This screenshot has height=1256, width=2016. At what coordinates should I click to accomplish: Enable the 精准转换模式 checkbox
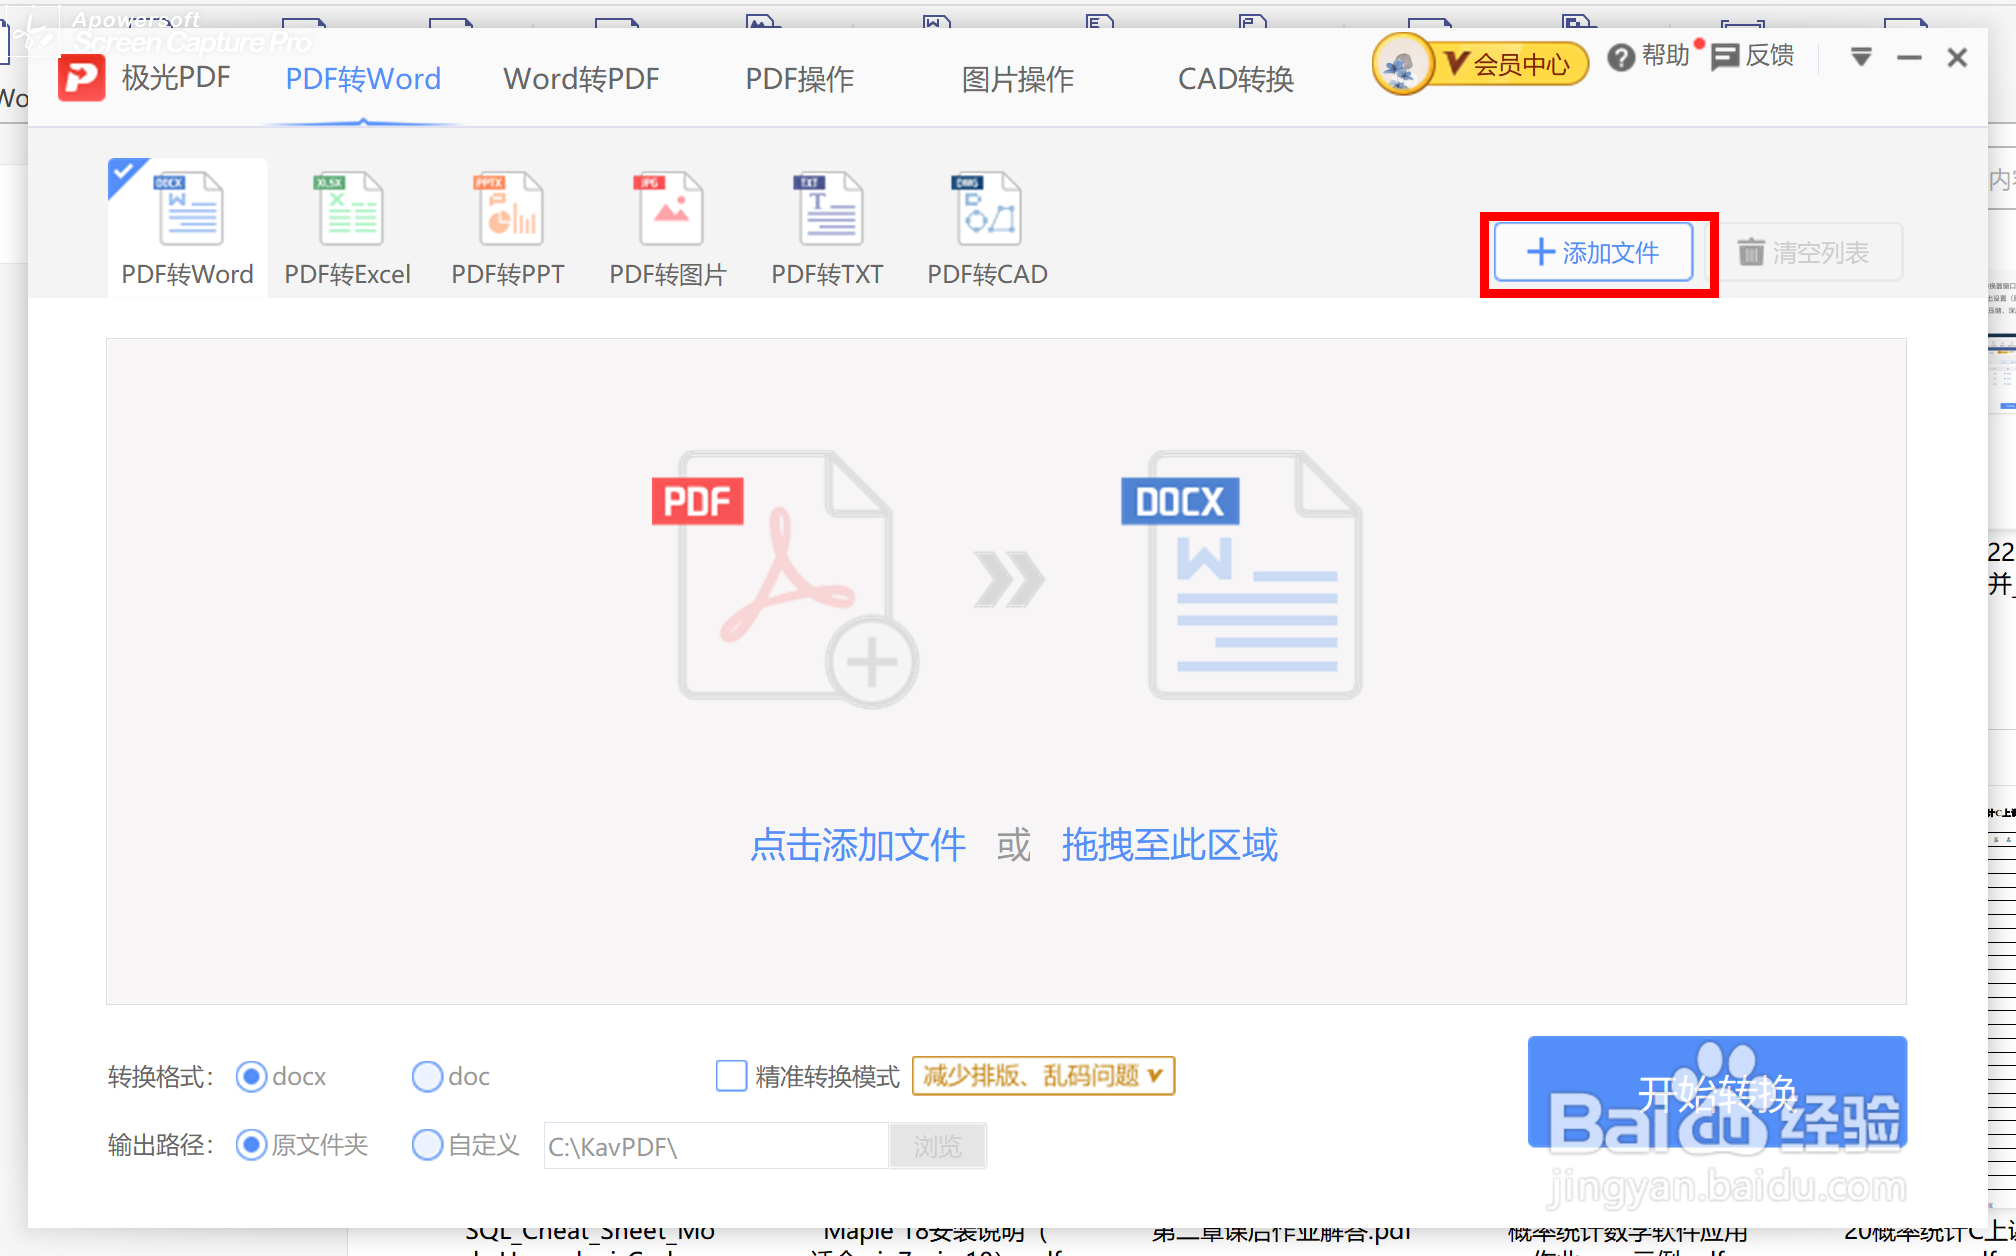point(731,1076)
